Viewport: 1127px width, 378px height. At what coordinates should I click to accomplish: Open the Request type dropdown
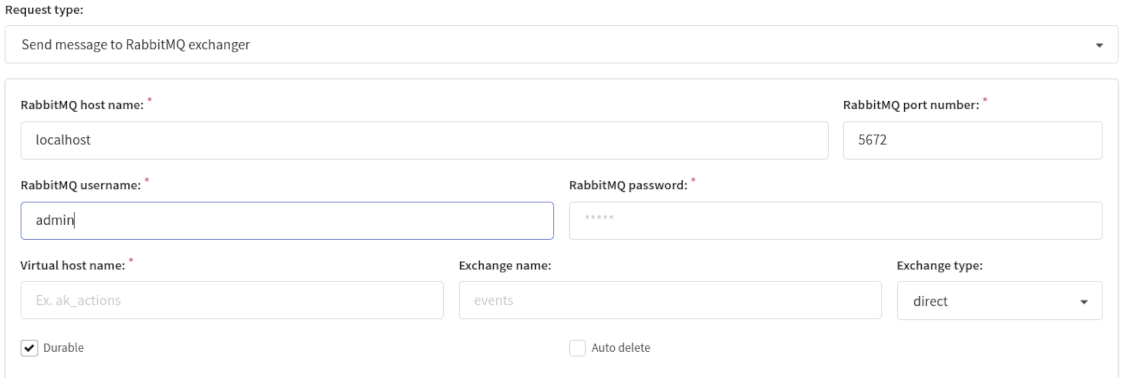pyautogui.click(x=561, y=45)
